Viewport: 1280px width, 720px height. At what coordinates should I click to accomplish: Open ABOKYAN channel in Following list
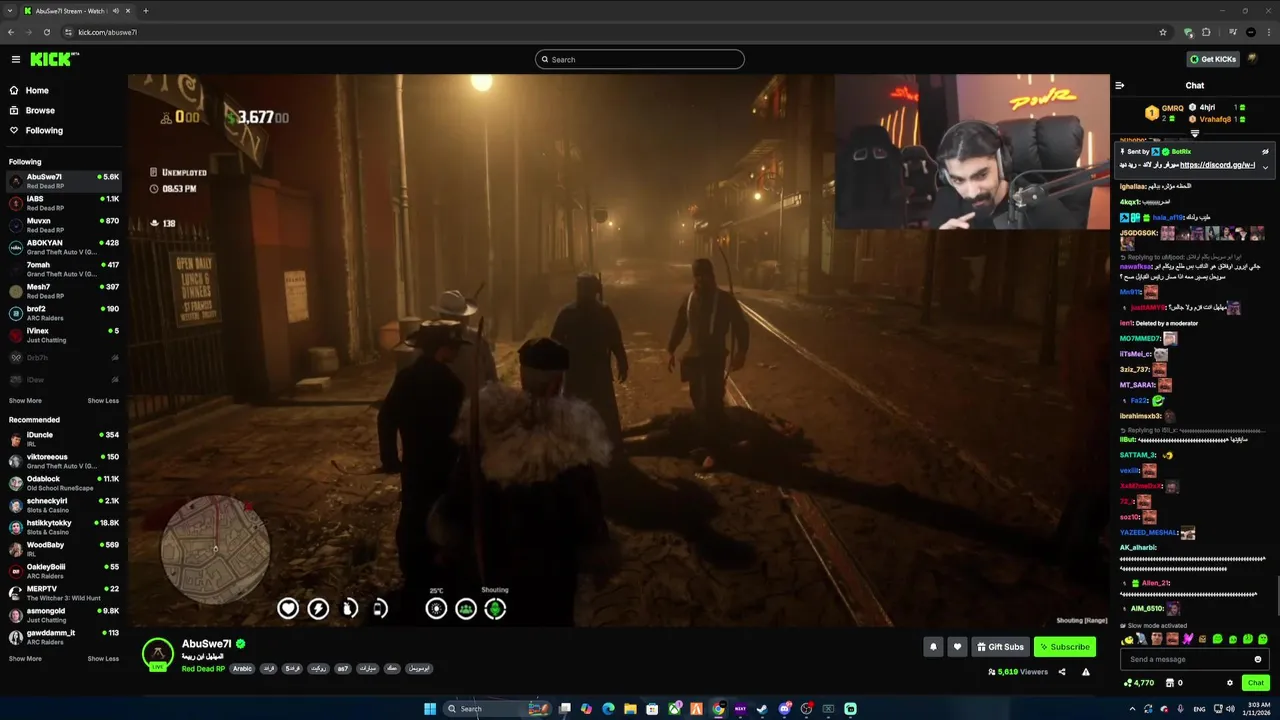(x=64, y=247)
